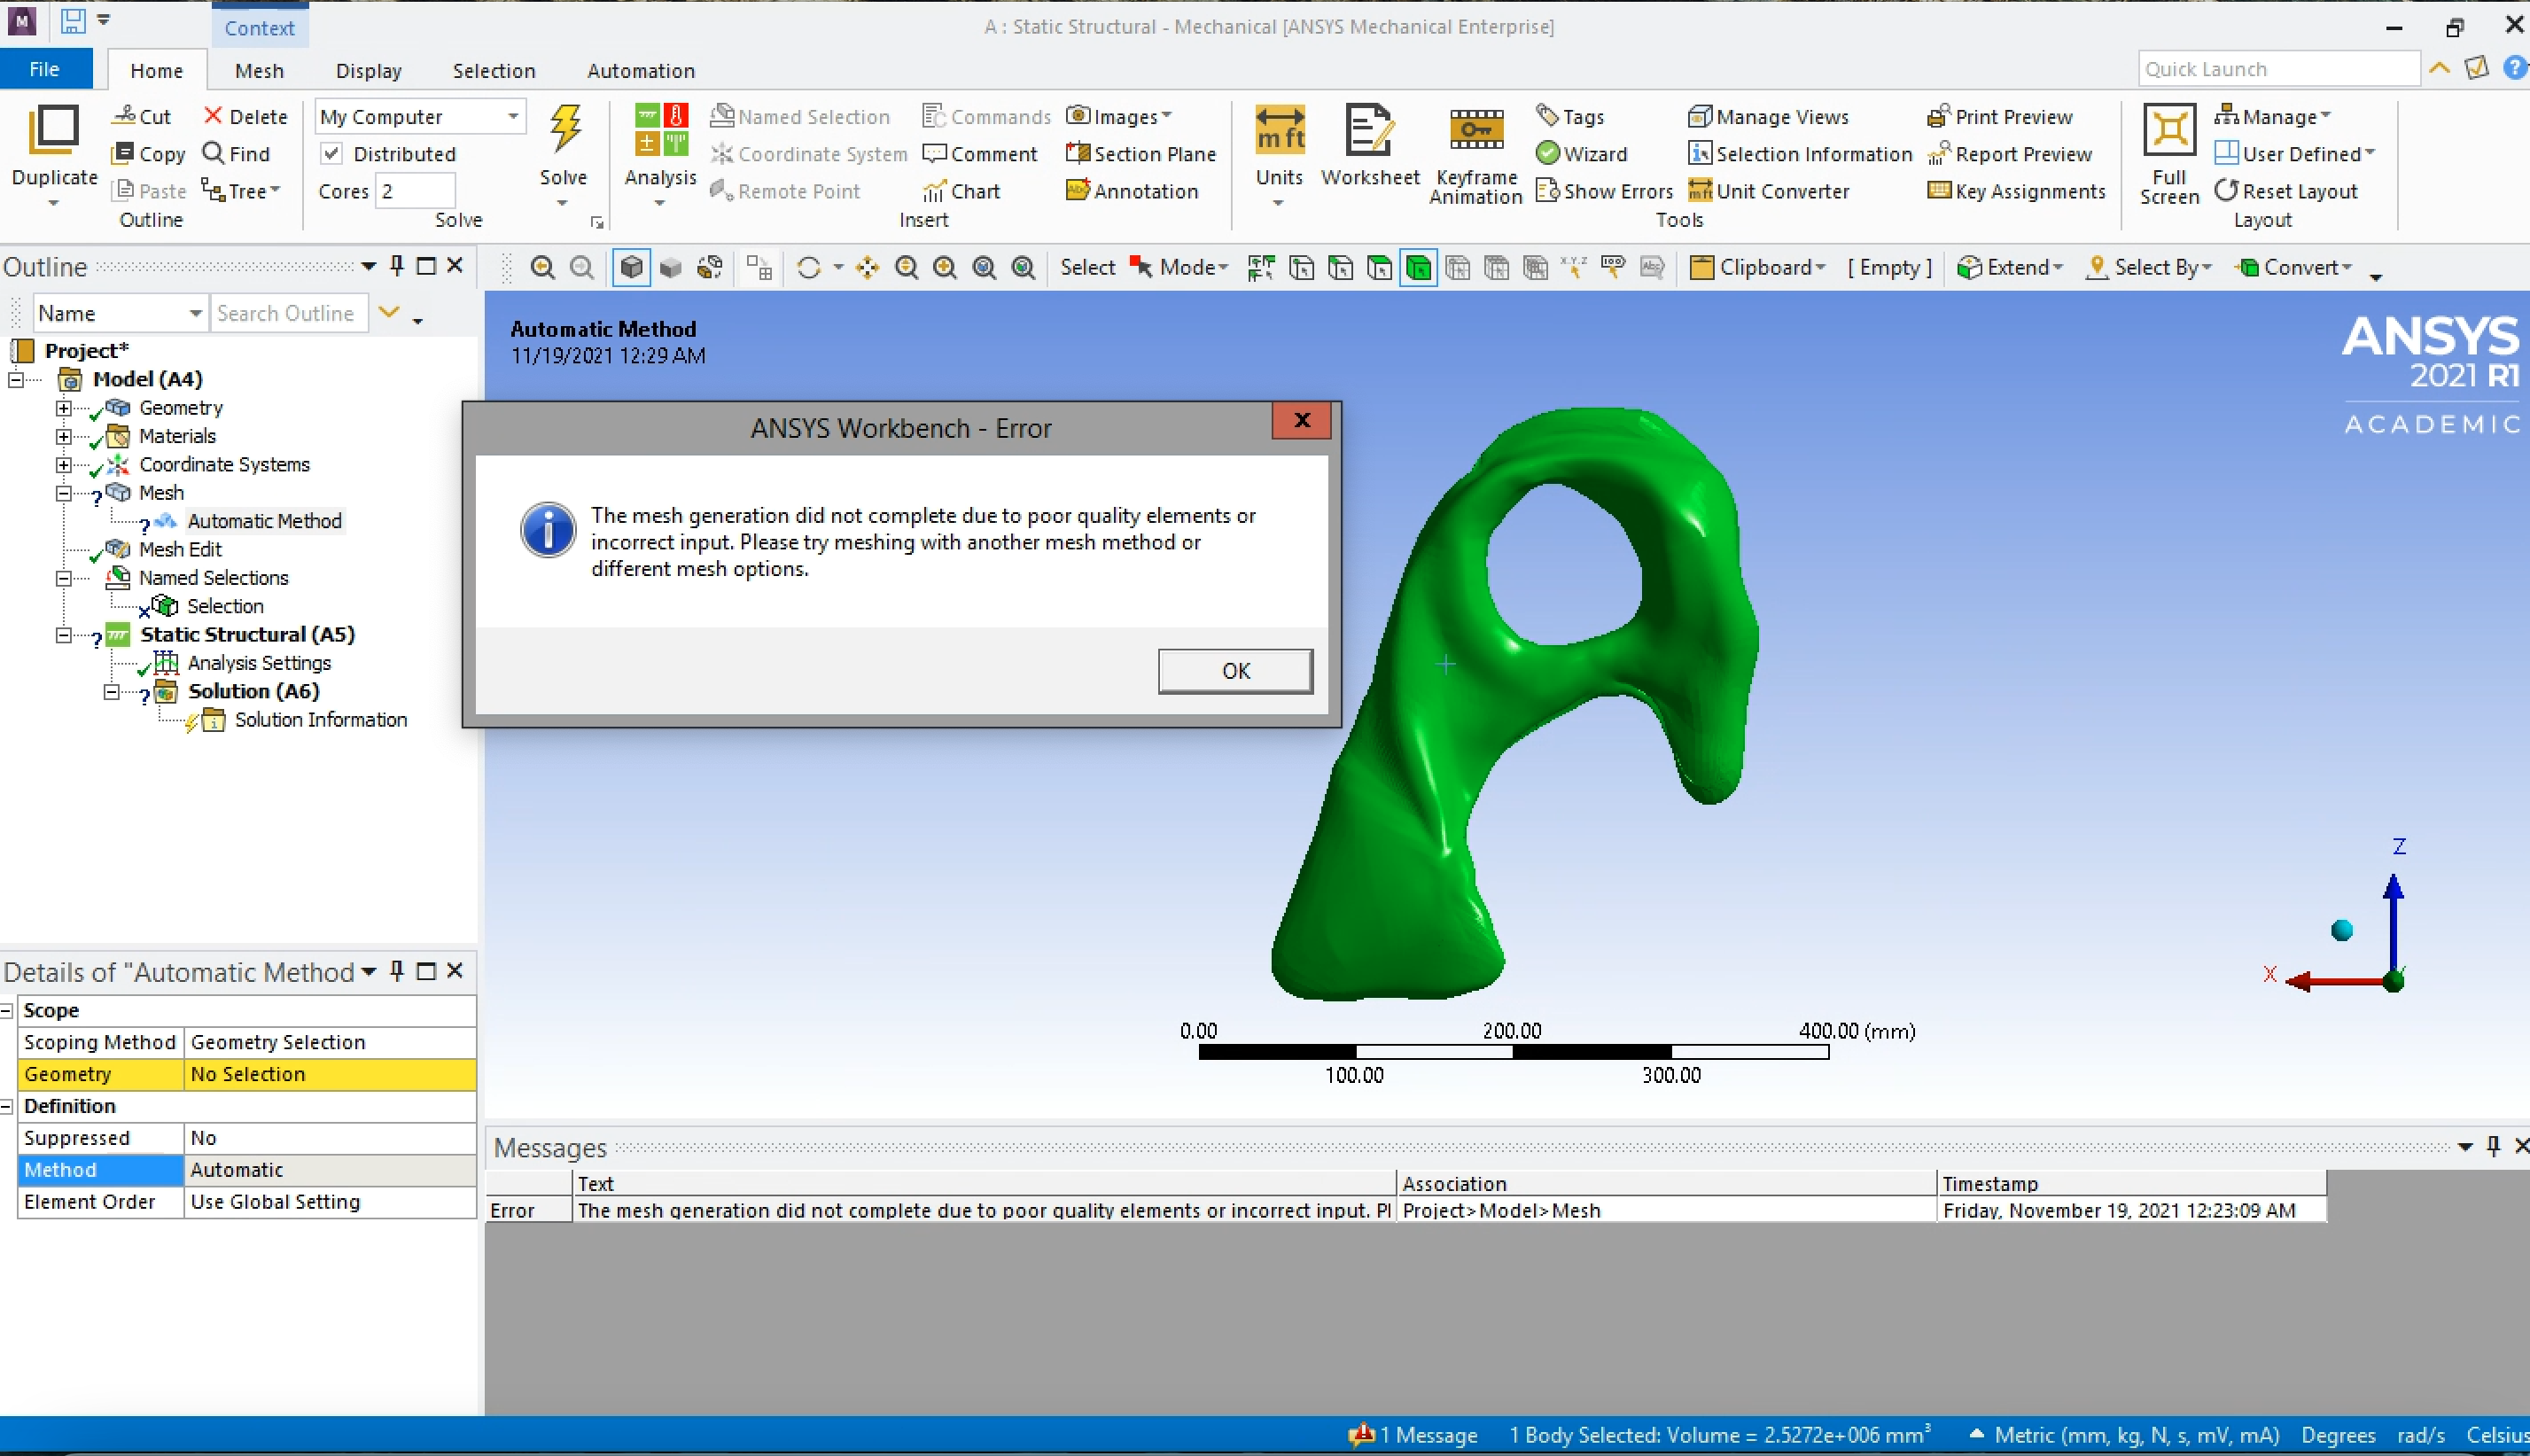Pin the Details panel
This screenshot has height=1456, width=2530.
[x=397, y=971]
